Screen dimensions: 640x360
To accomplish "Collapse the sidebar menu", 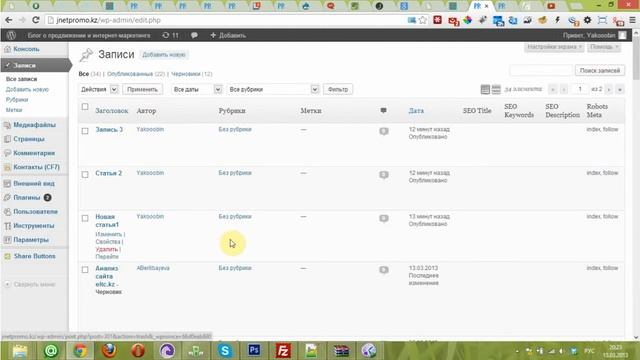I will [30, 284].
